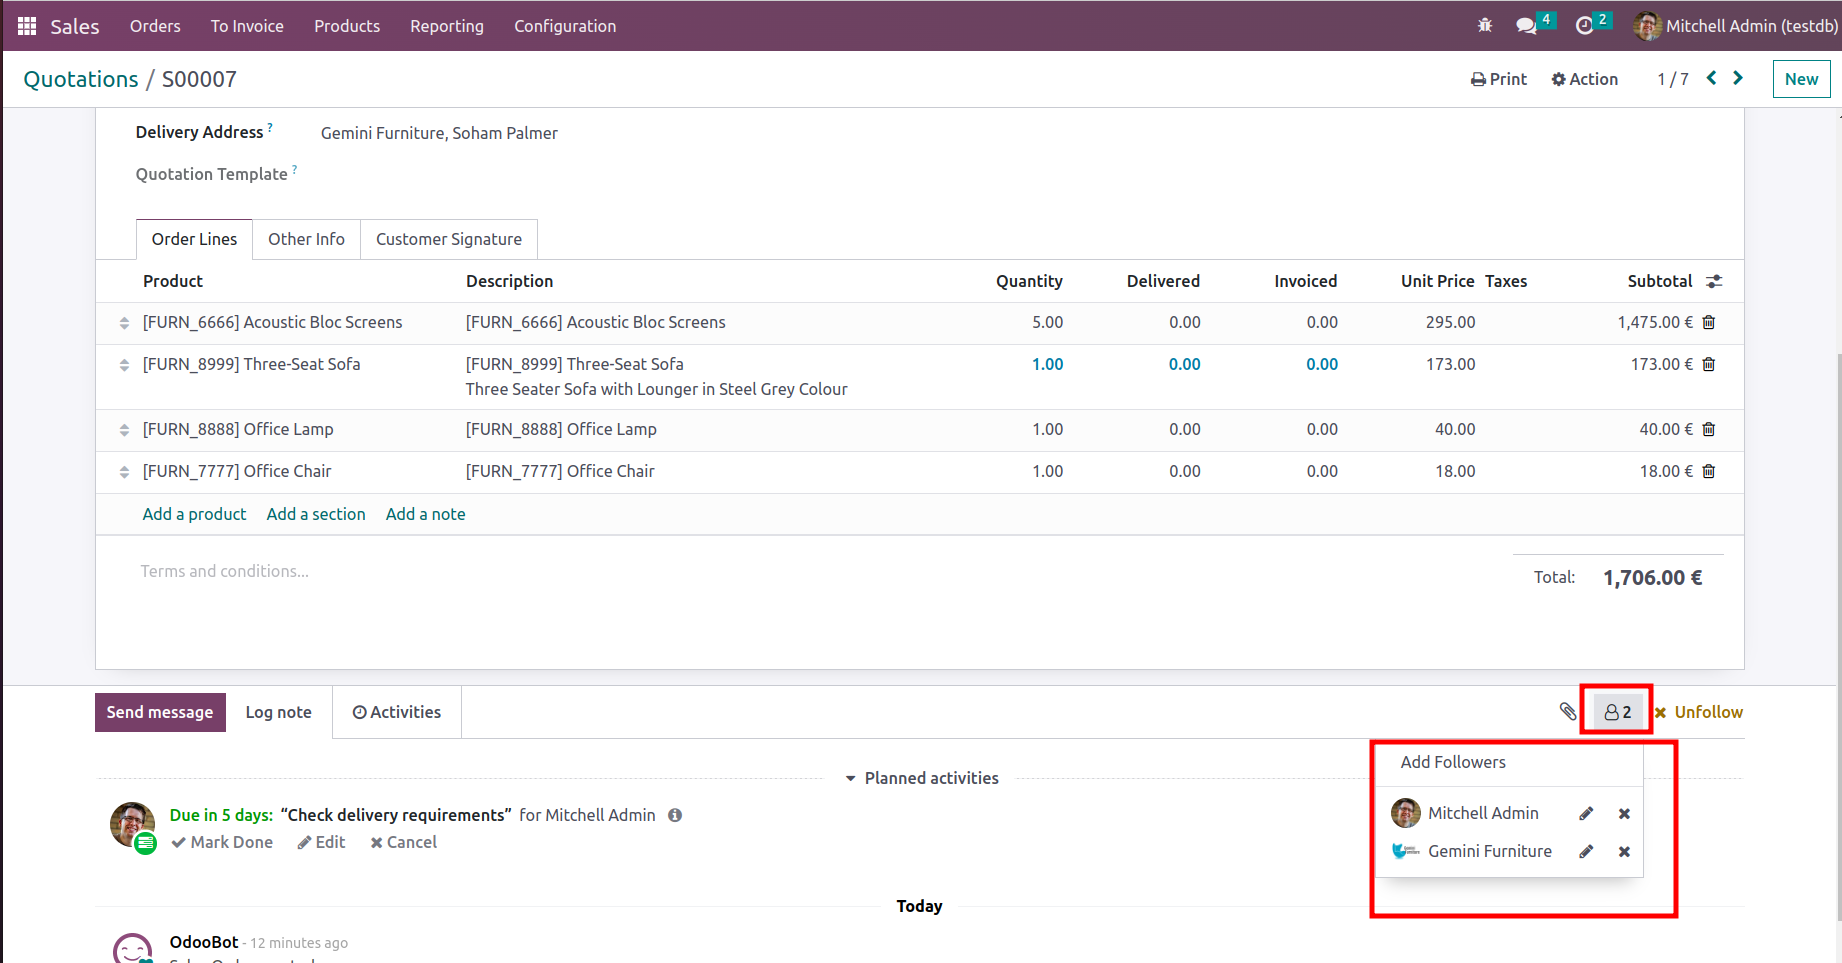Open the Reporting menu
This screenshot has height=963, width=1842.
tap(446, 26)
